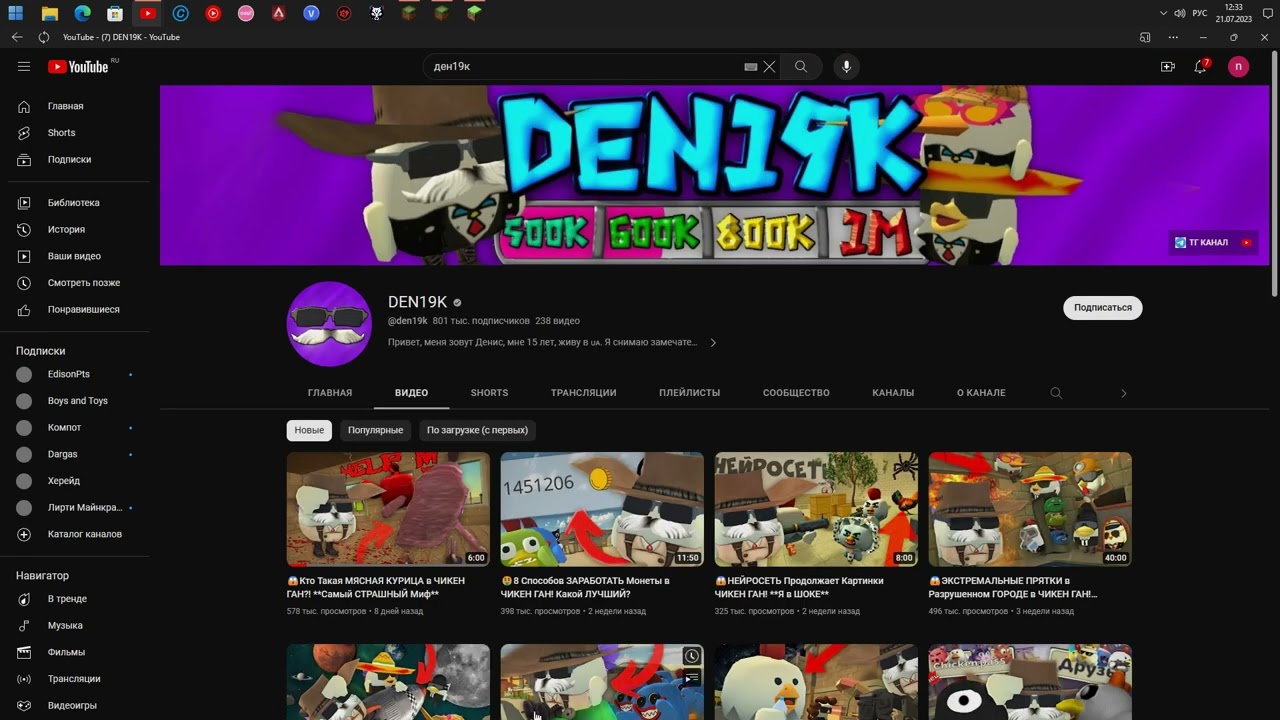Reload the page with refresh icon
This screenshot has height=720, width=1280.
coord(44,37)
